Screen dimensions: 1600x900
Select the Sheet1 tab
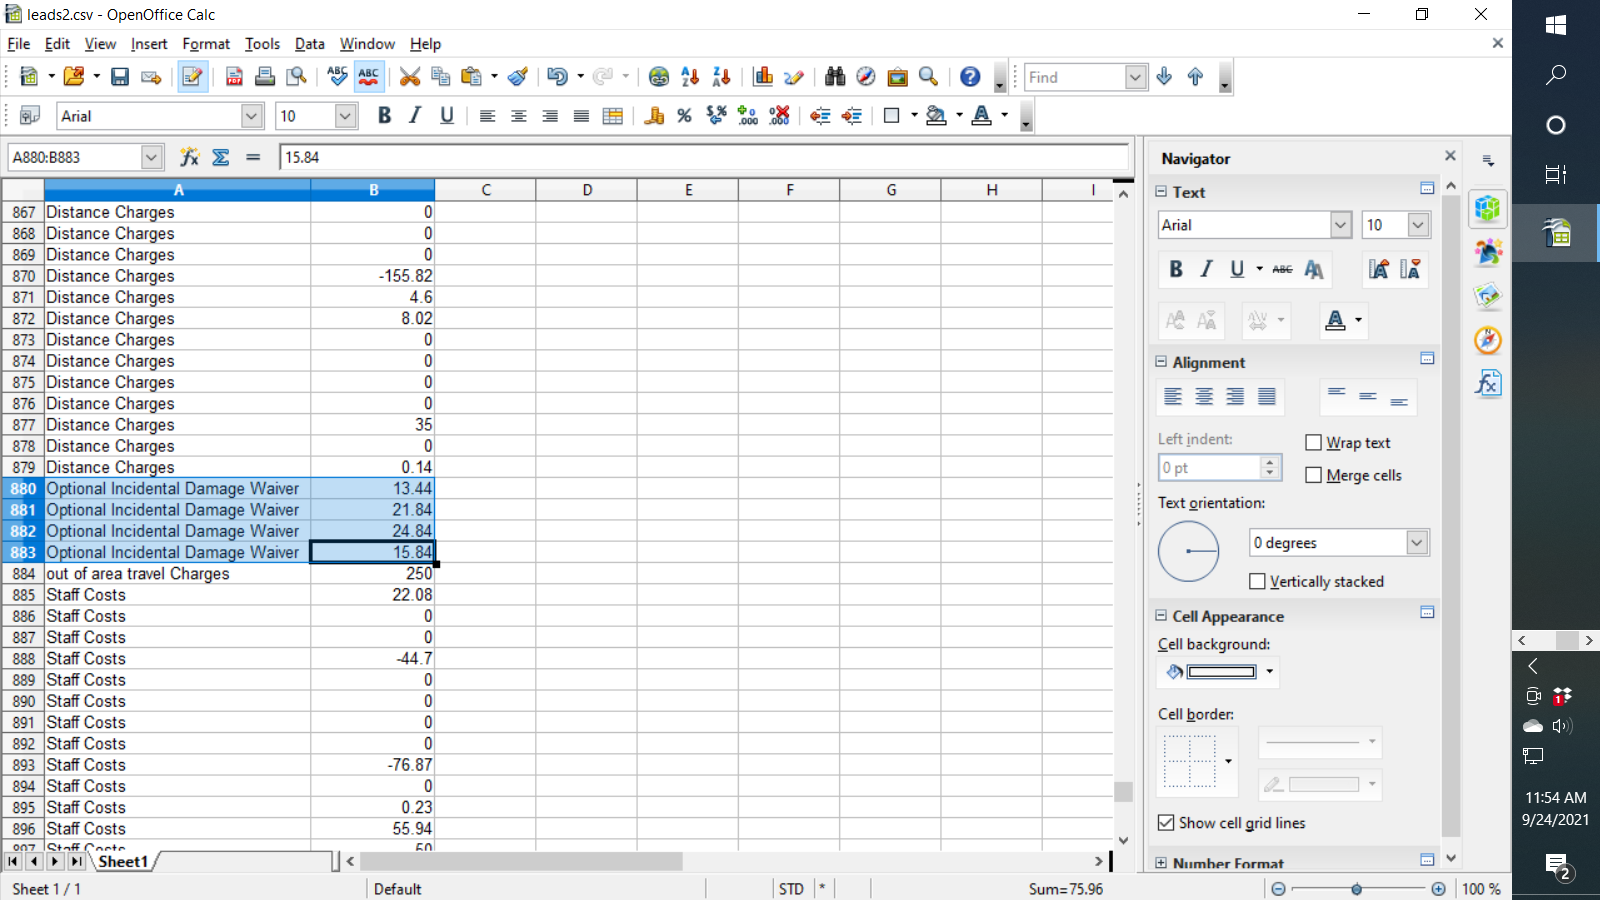tap(123, 861)
